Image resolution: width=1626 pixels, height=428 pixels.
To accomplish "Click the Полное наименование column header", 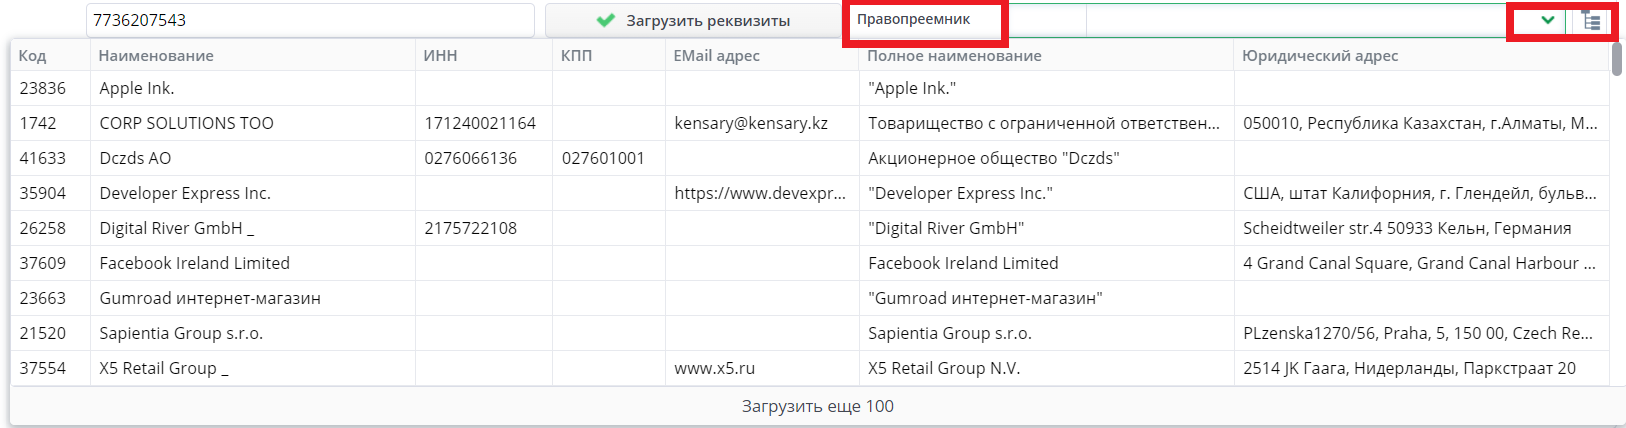I will click(x=954, y=56).
